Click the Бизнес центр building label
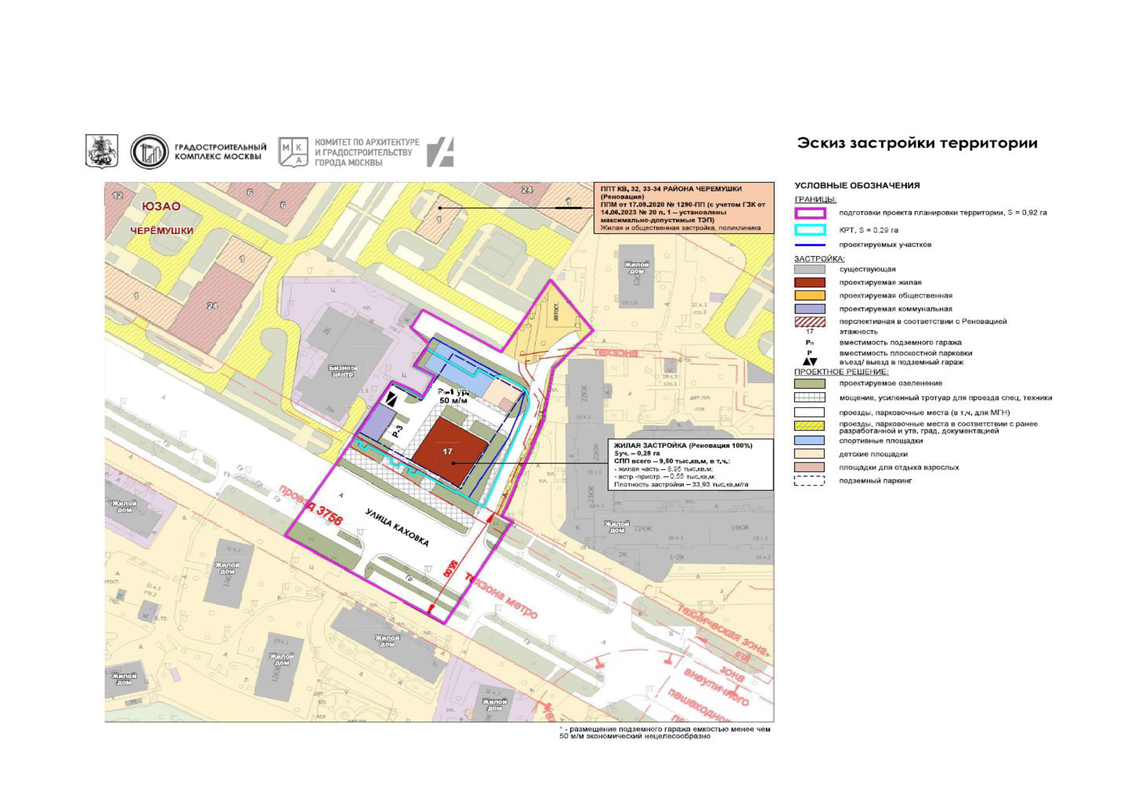The image size is (1131, 800). [343, 371]
